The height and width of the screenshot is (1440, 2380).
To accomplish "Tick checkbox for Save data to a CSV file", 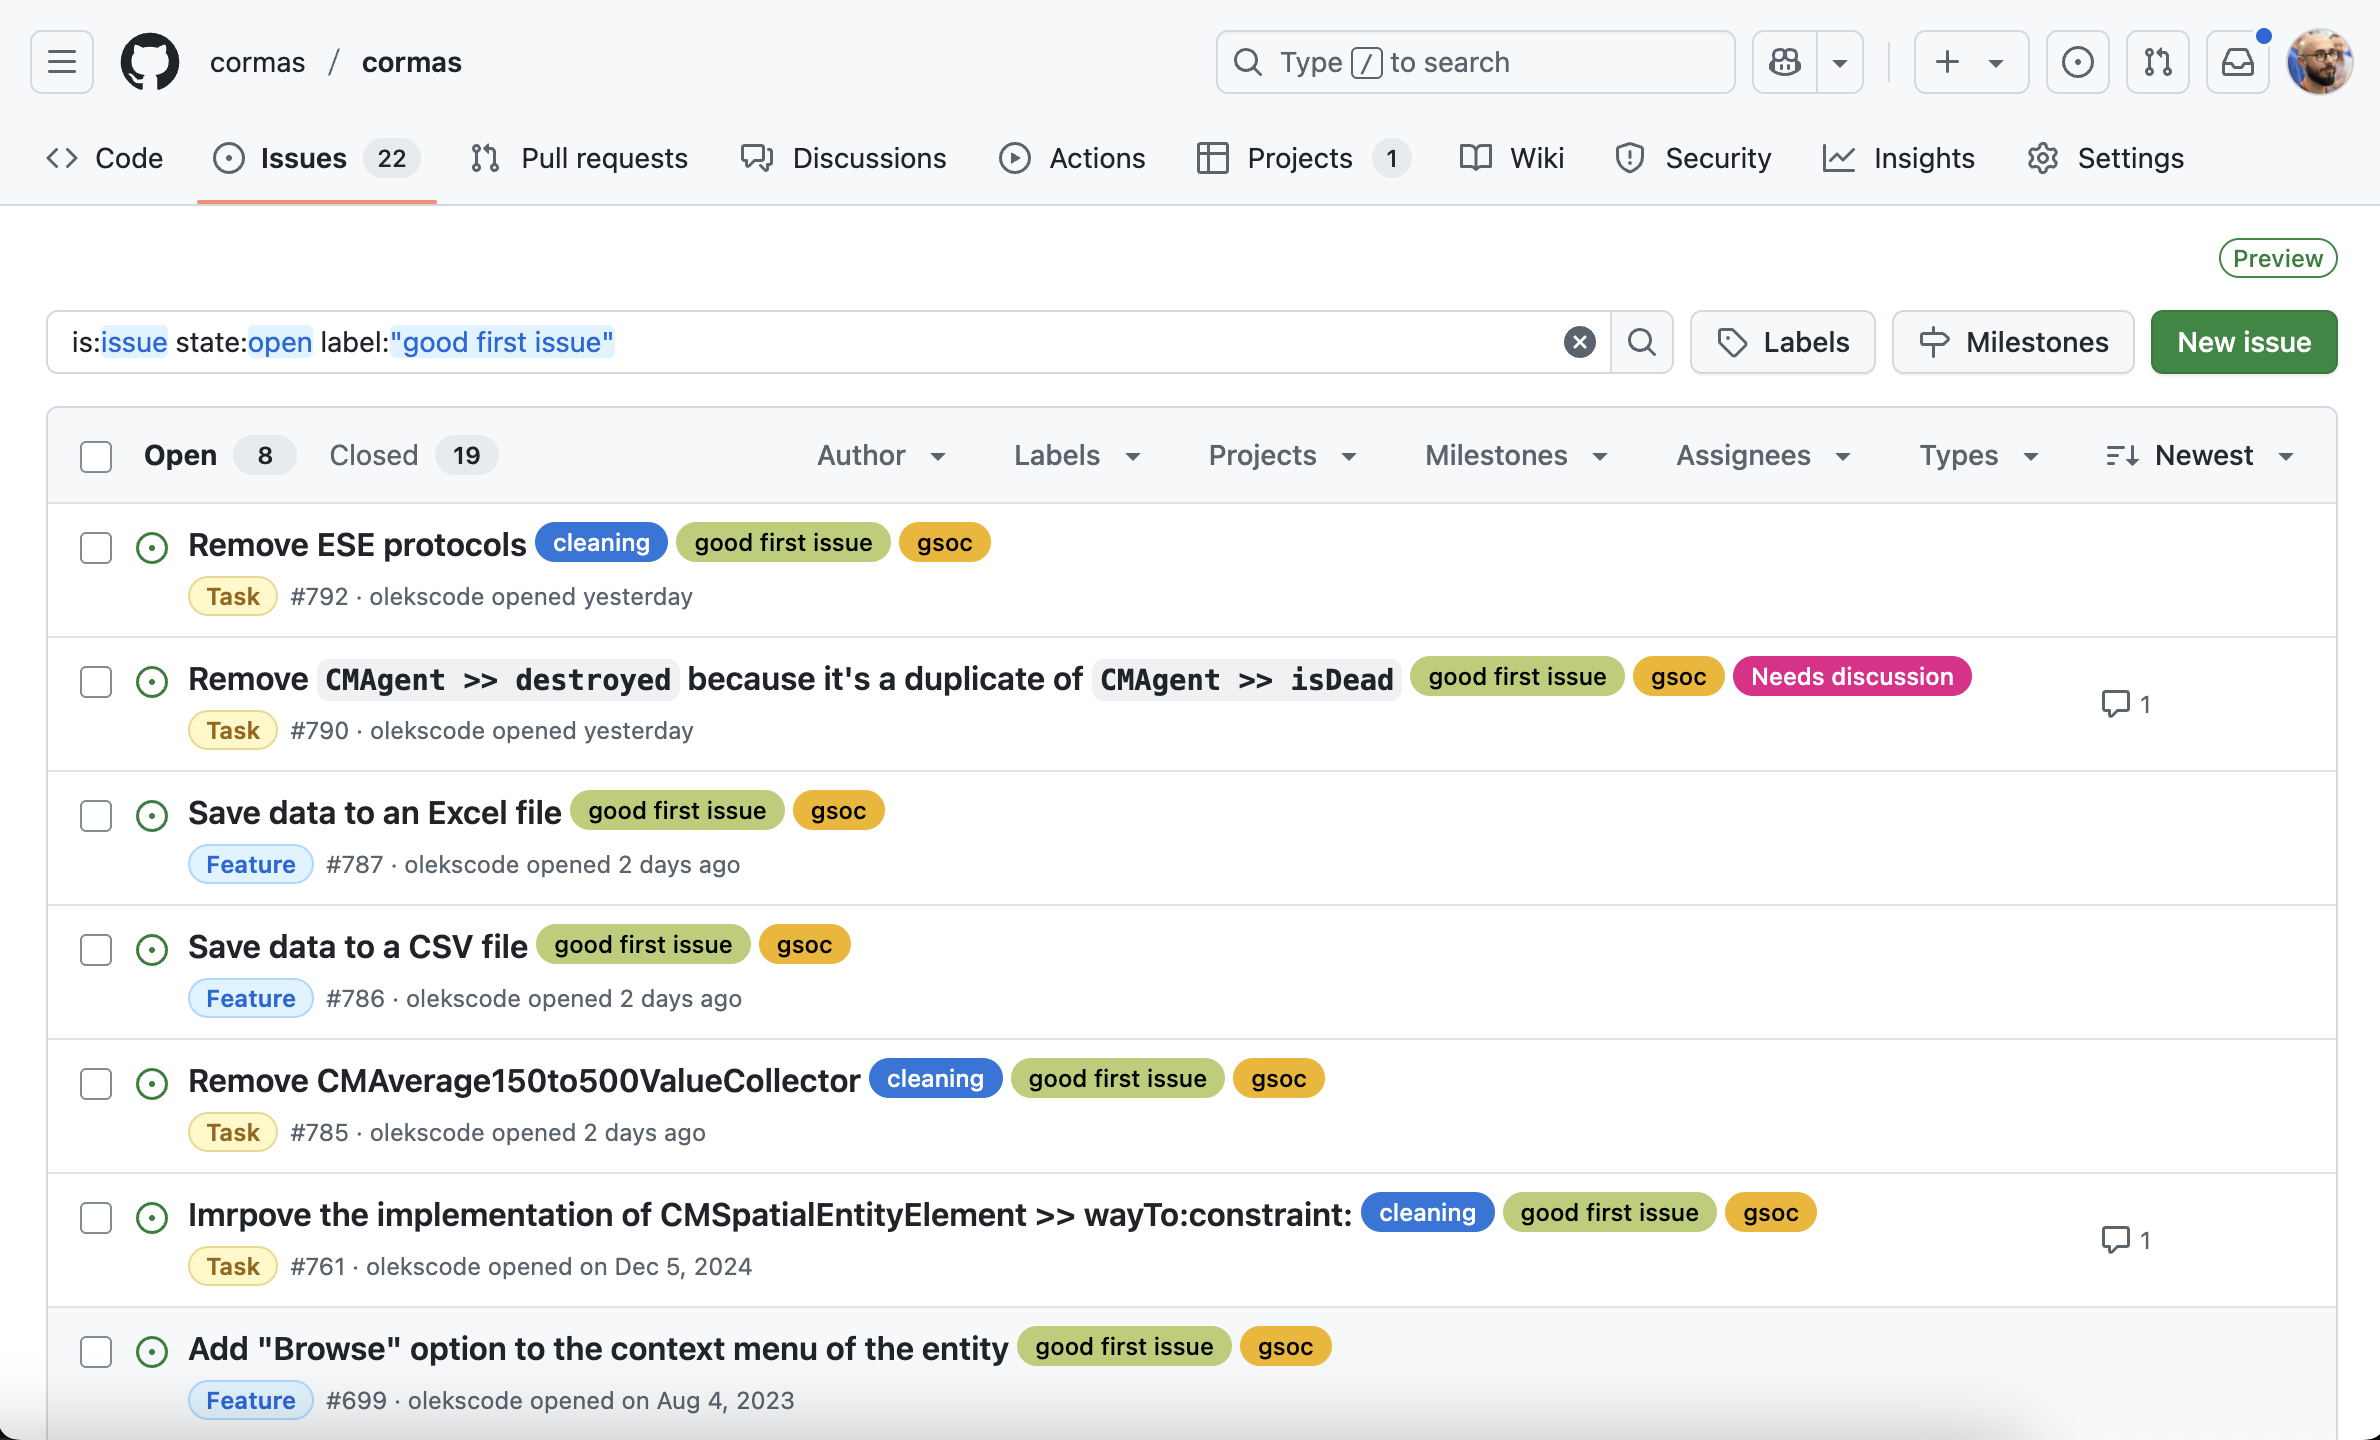I will (x=96, y=950).
